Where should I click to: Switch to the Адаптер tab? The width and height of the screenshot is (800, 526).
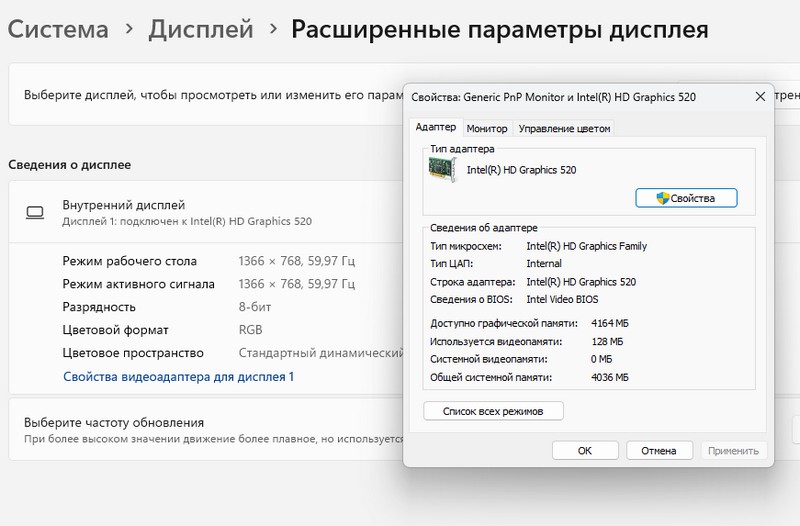point(435,128)
